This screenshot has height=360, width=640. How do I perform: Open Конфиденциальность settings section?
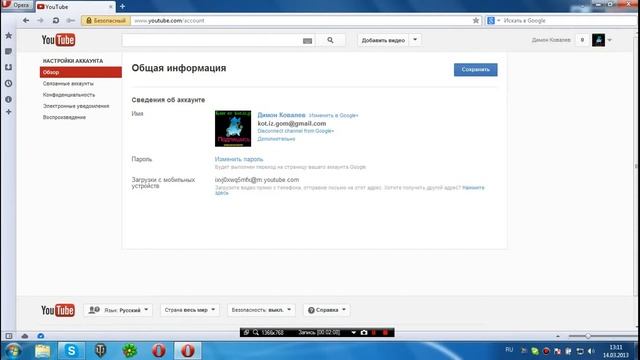(x=69, y=95)
